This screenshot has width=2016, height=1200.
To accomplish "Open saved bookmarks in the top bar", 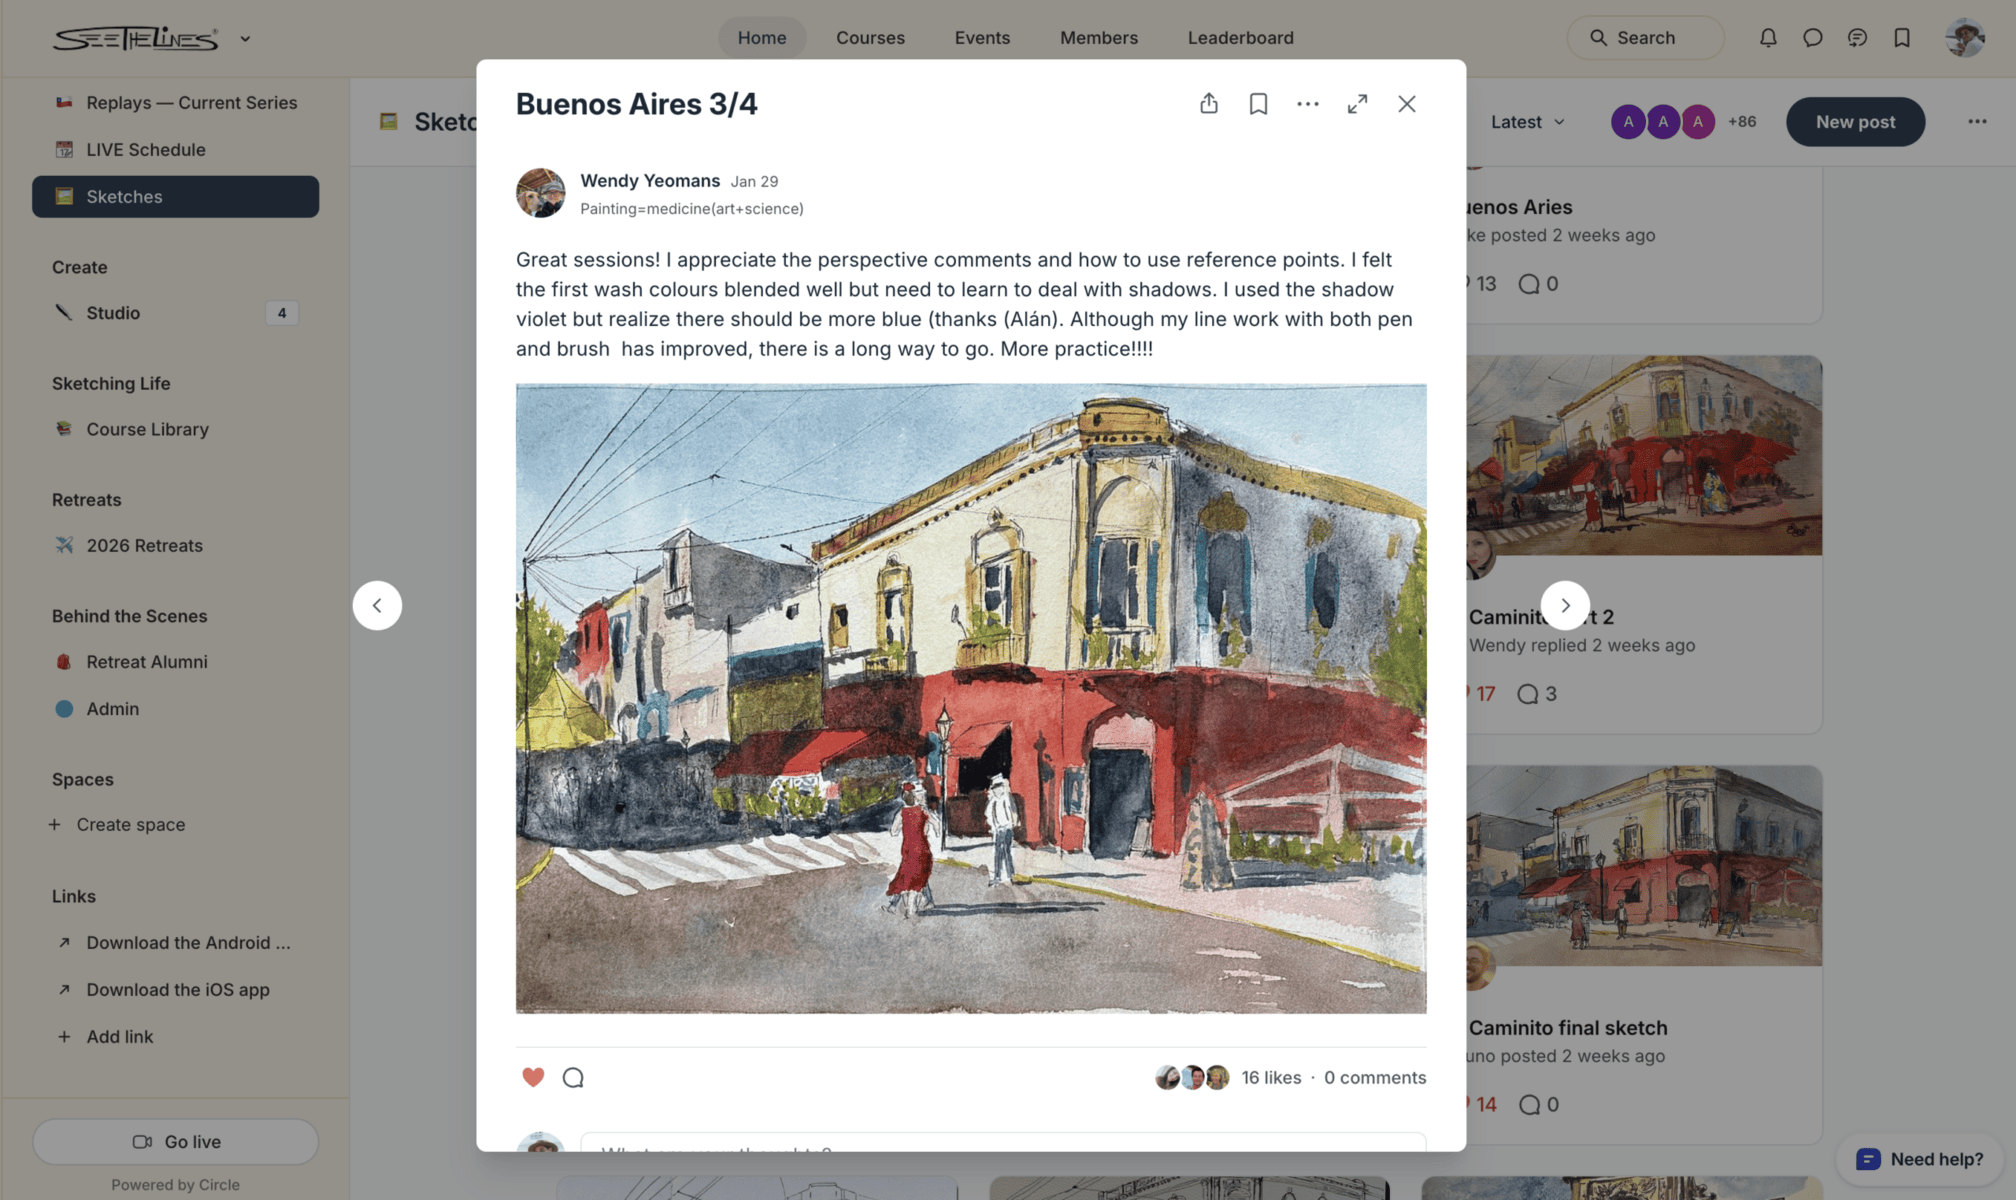I will 1902,38.
